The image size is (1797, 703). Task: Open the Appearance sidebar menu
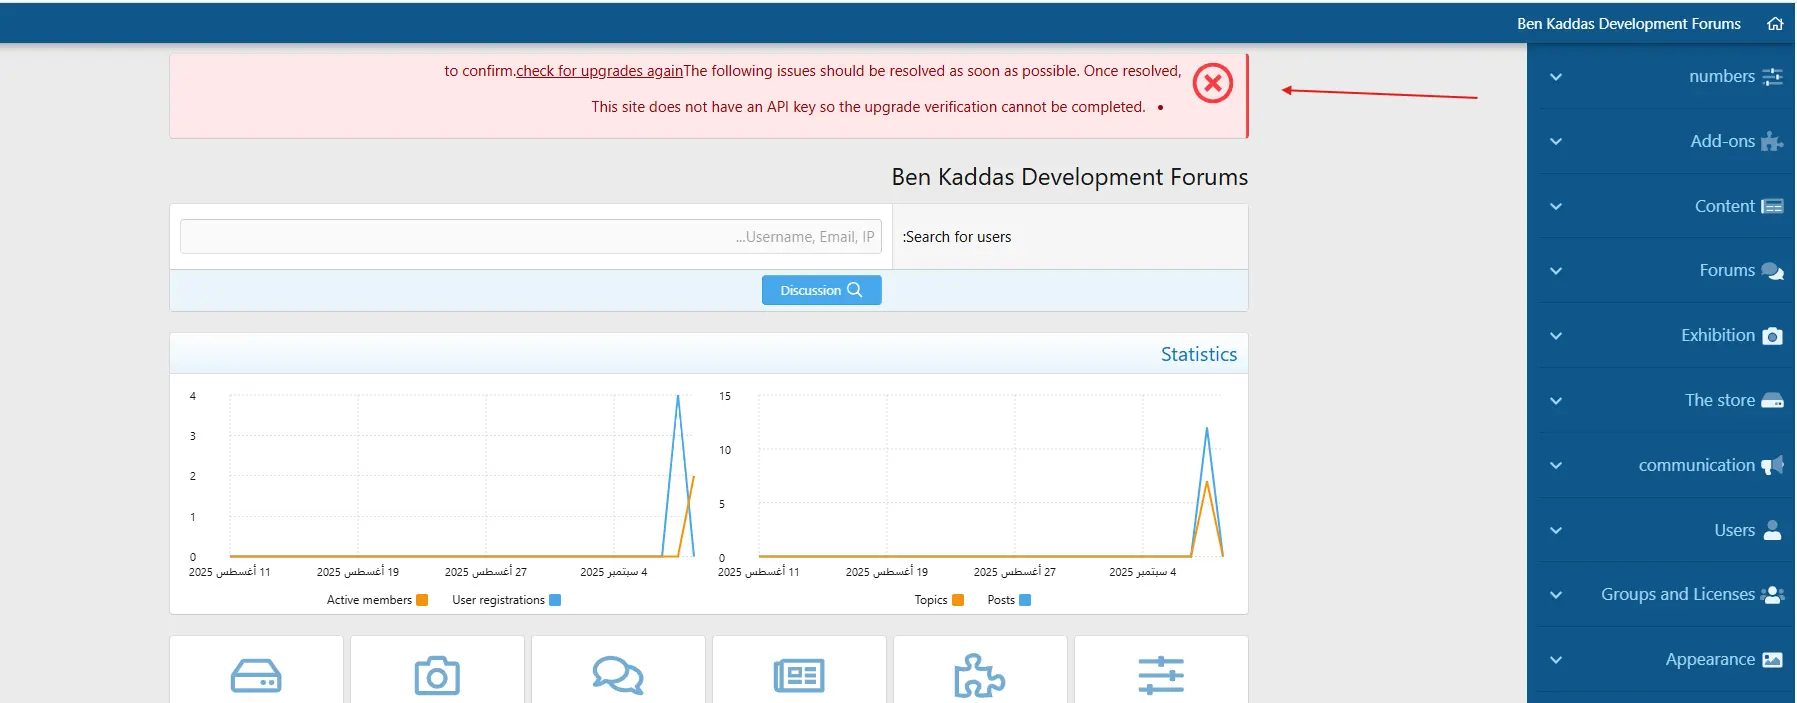tap(1709, 660)
